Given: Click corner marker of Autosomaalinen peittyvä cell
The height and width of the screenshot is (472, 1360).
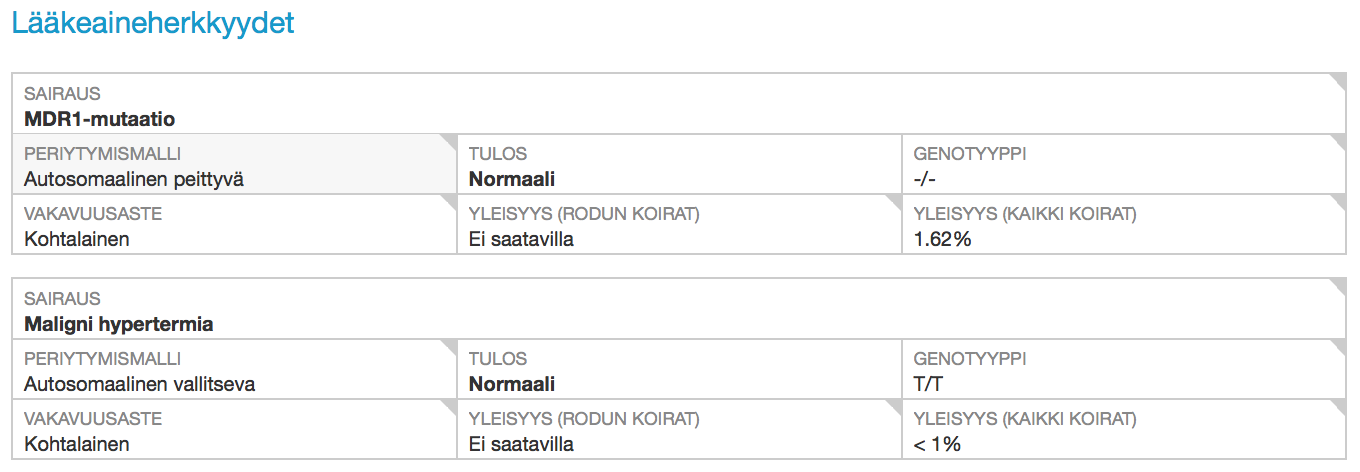Looking at the screenshot, I should [448, 142].
